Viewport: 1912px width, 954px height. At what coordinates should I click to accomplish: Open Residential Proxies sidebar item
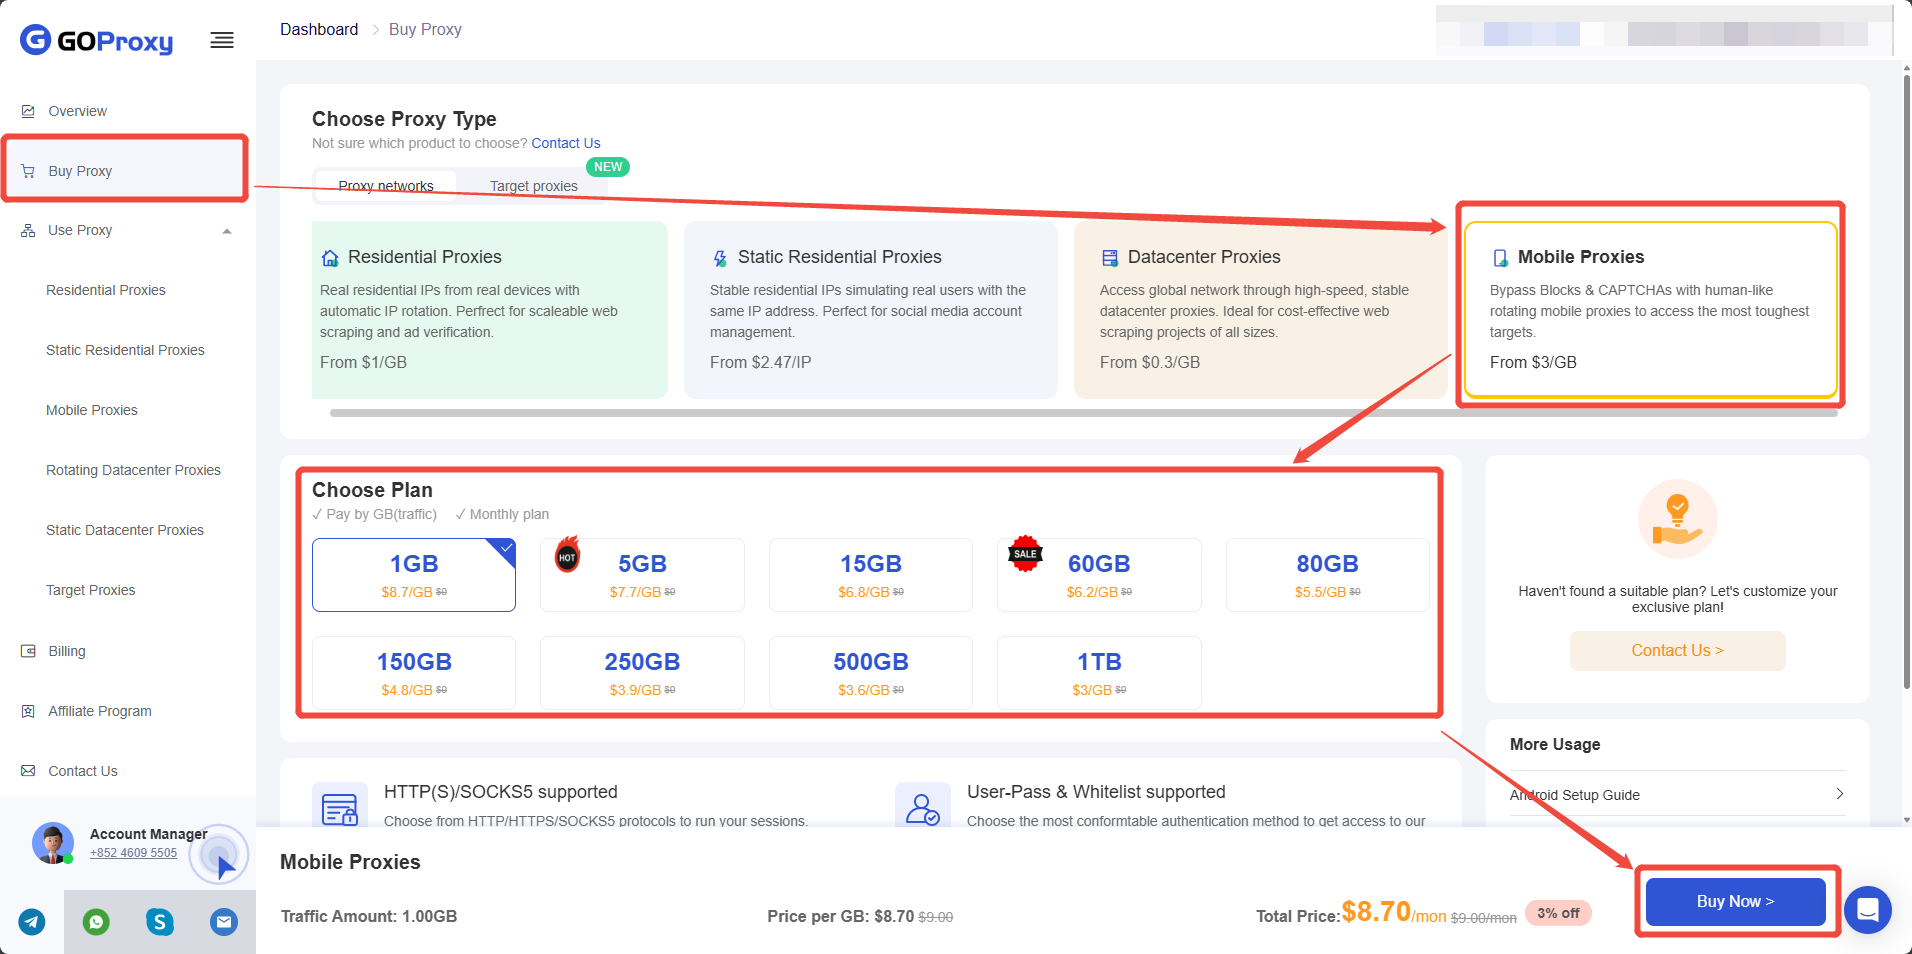click(x=106, y=290)
